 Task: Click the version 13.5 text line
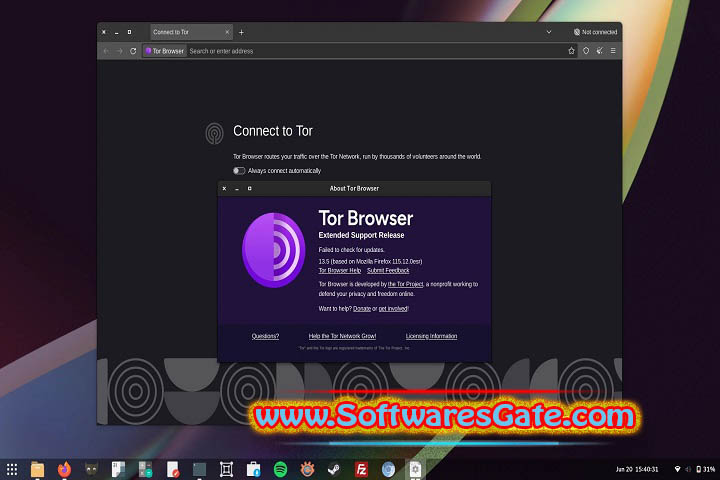point(370,261)
